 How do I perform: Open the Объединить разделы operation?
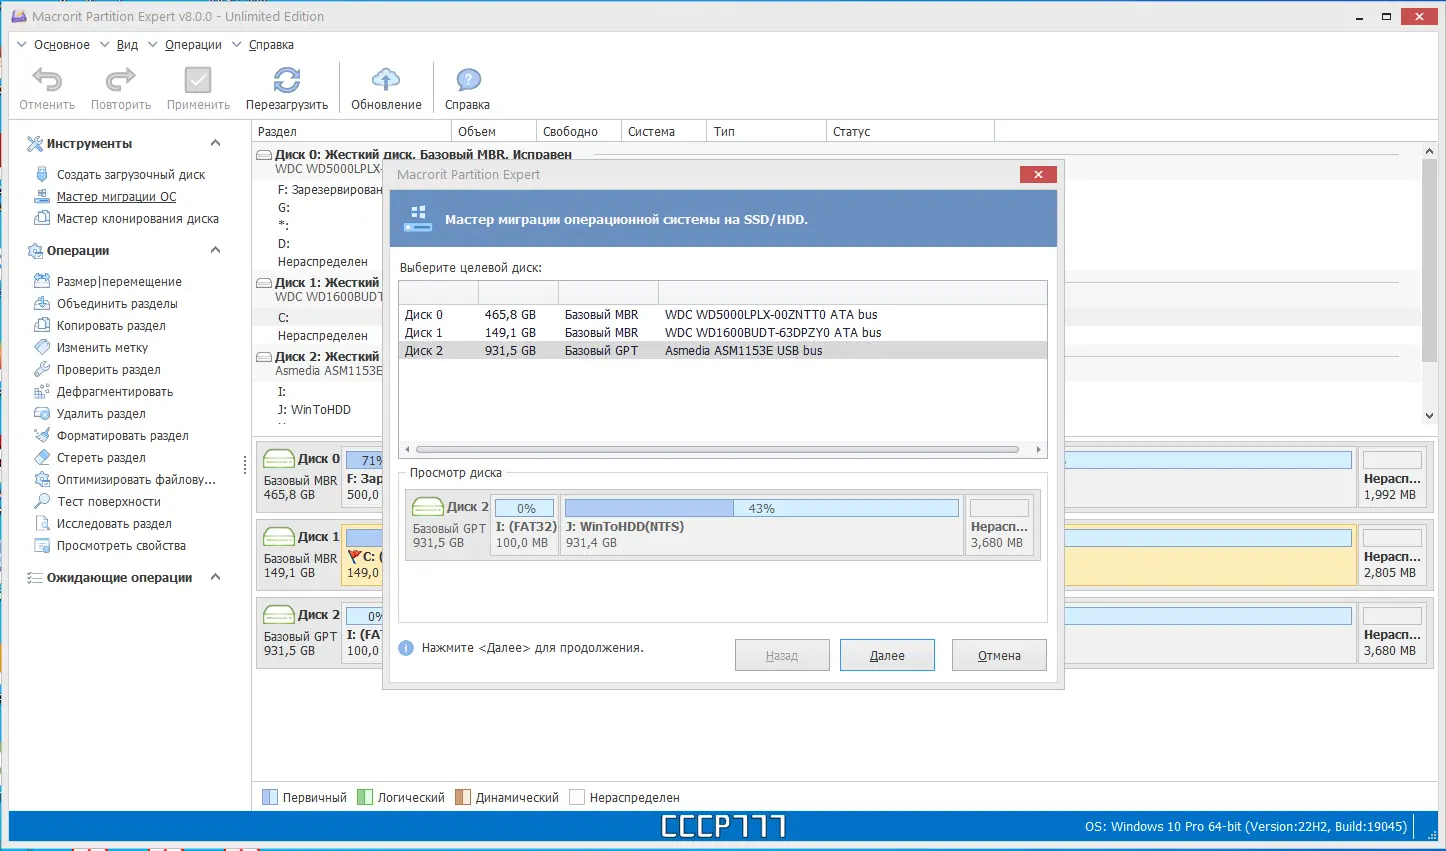point(117,303)
